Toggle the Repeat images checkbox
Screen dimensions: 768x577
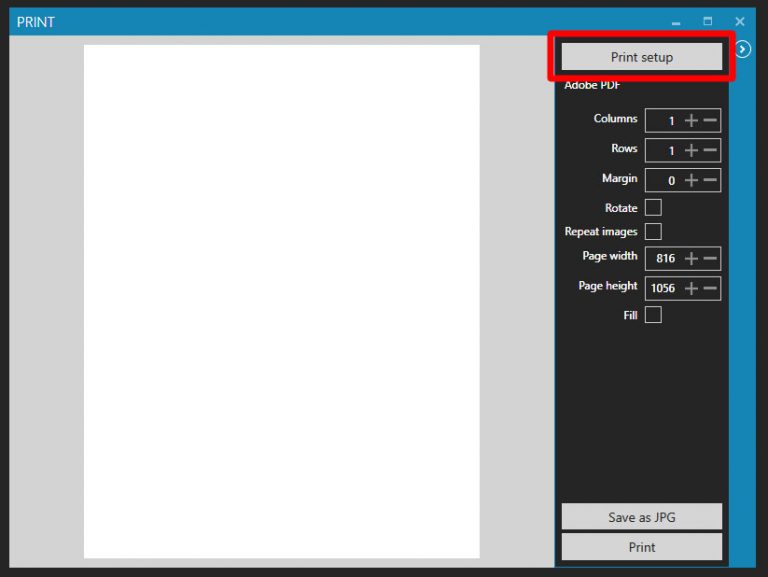[653, 232]
